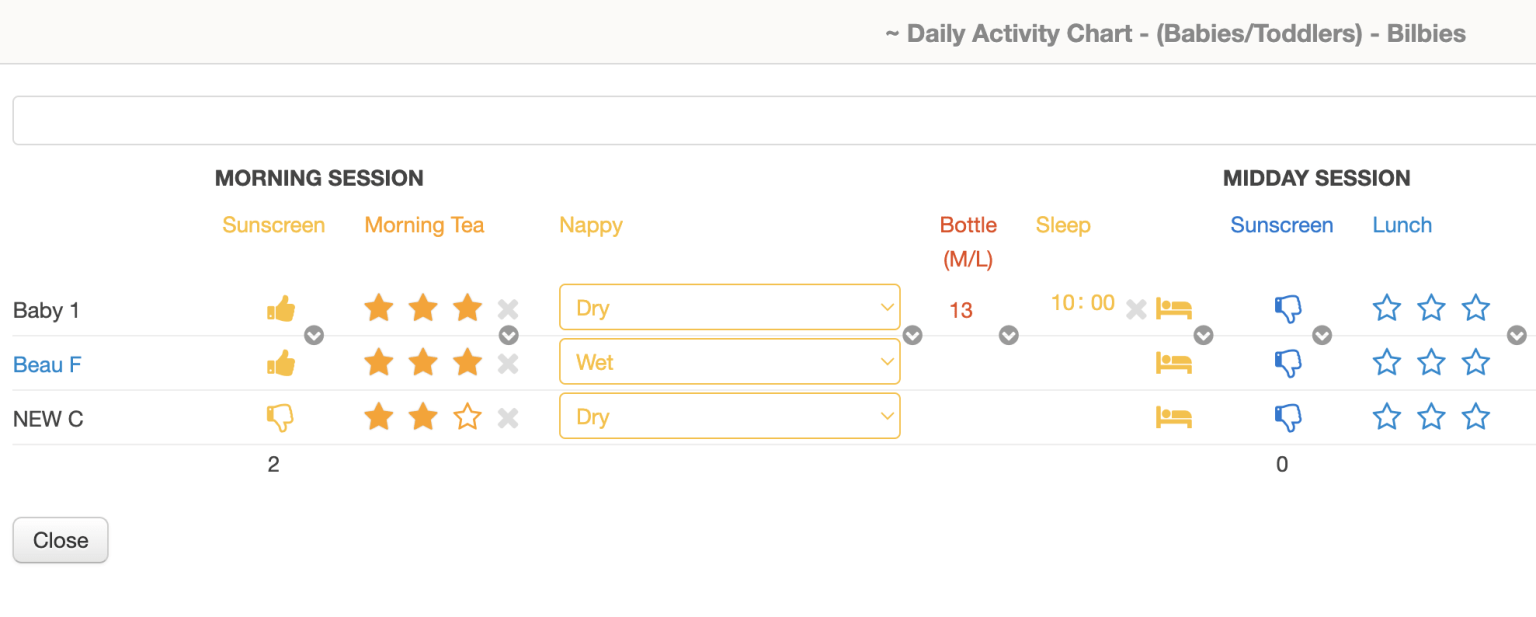This screenshot has height=617, width=1536.
Task: Click Beau F's bed sleep icon
Action: click(x=1174, y=363)
